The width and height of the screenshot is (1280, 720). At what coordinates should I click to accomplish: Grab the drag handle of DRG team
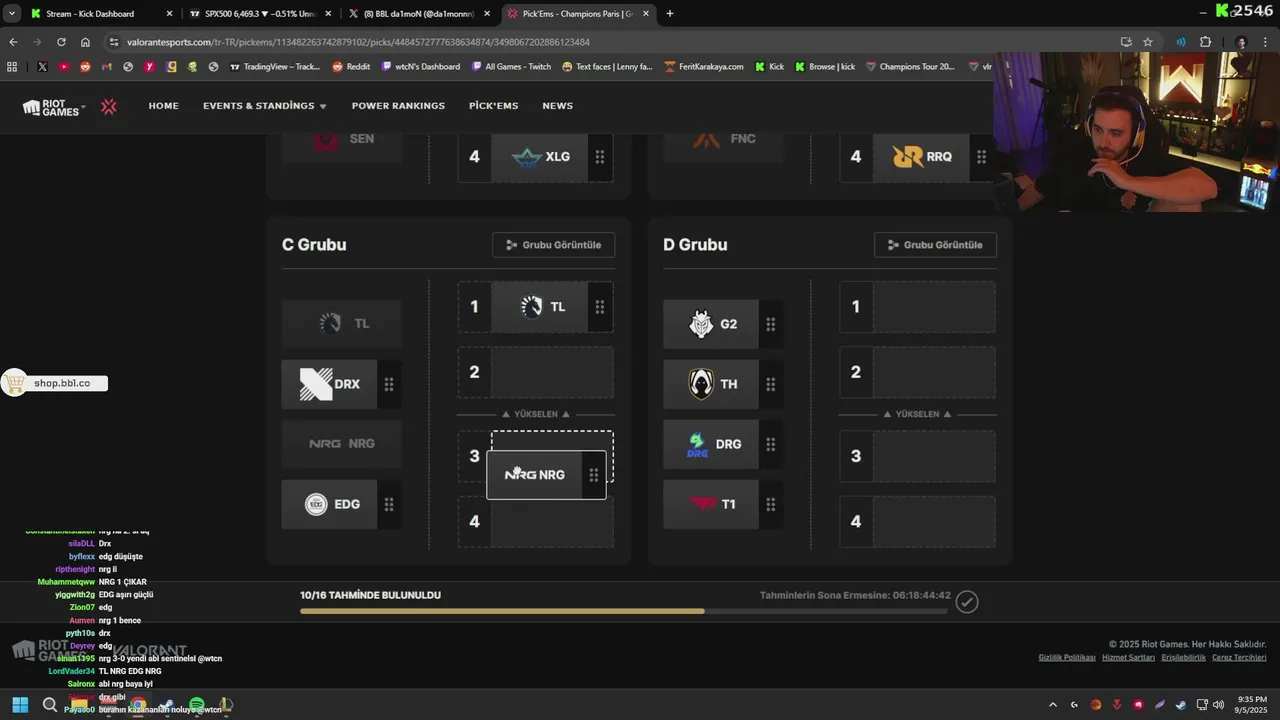[x=771, y=444]
